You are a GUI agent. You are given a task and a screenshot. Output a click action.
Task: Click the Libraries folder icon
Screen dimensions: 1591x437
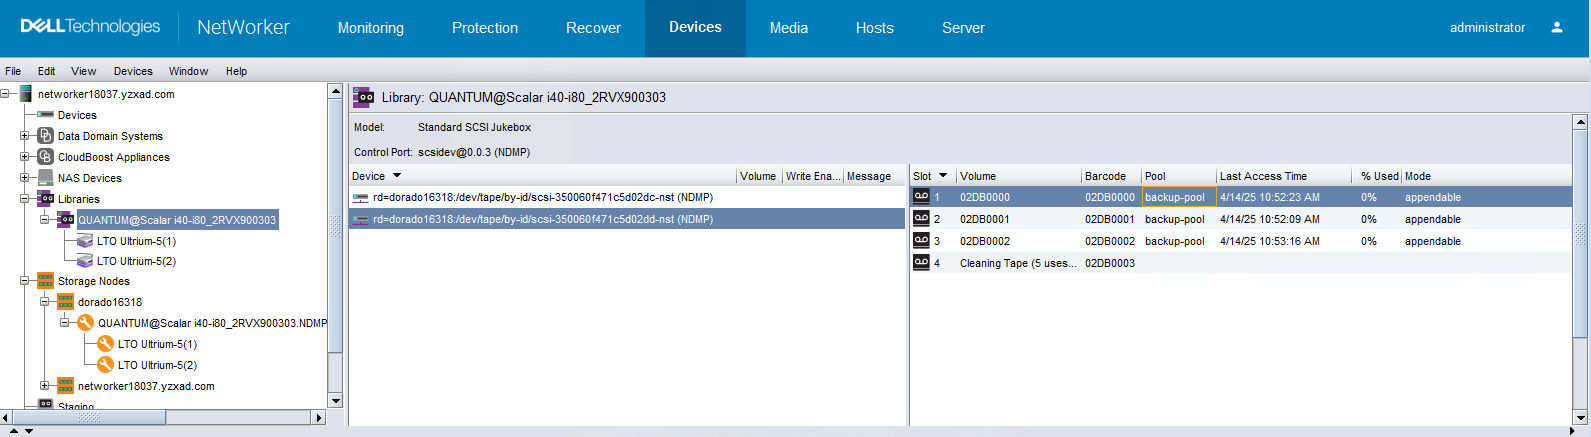point(45,199)
